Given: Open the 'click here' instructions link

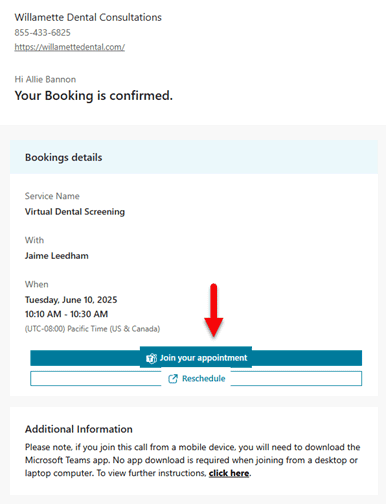Looking at the screenshot, I should click(x=229, y=473).
